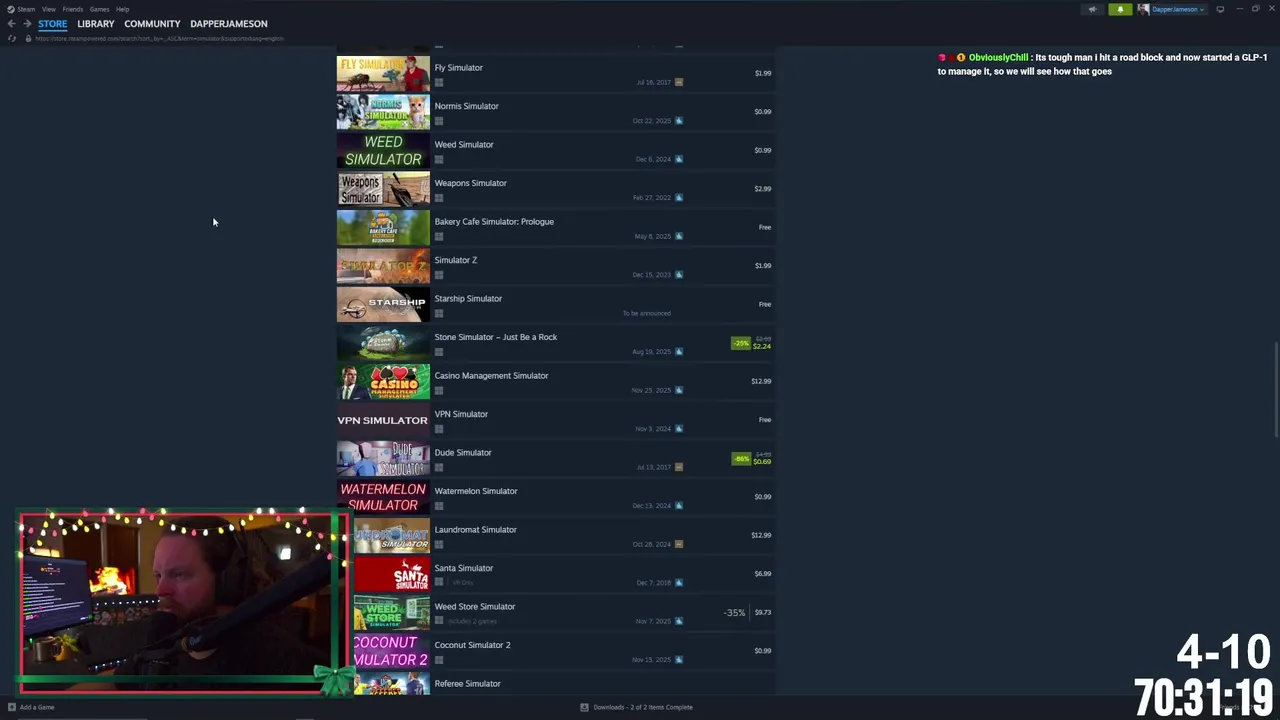Open the View menu
1280x720 pixels.
tap(48, 9)
